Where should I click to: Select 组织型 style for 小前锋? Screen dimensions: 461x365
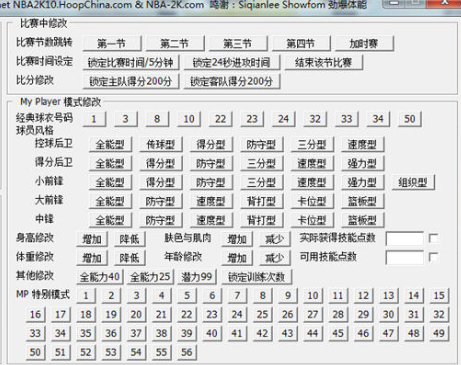pyautogui.click(x=413, y=182)
